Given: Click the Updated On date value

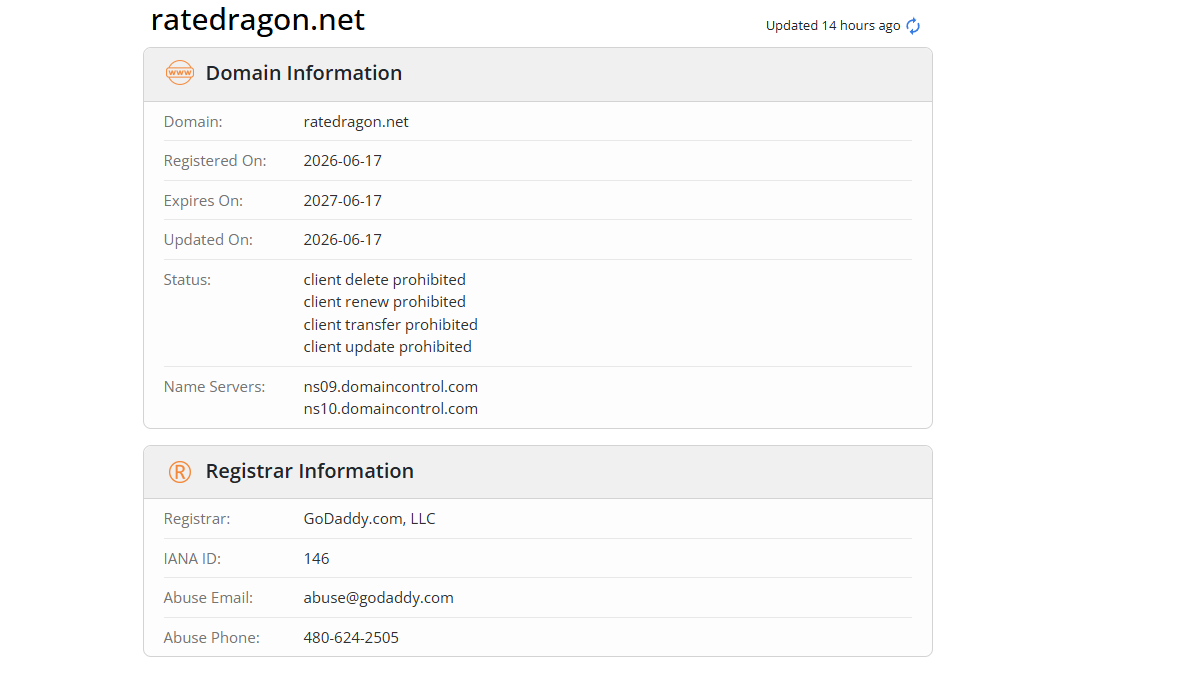Looking at the screenshot, I should [x=343, y=240].
